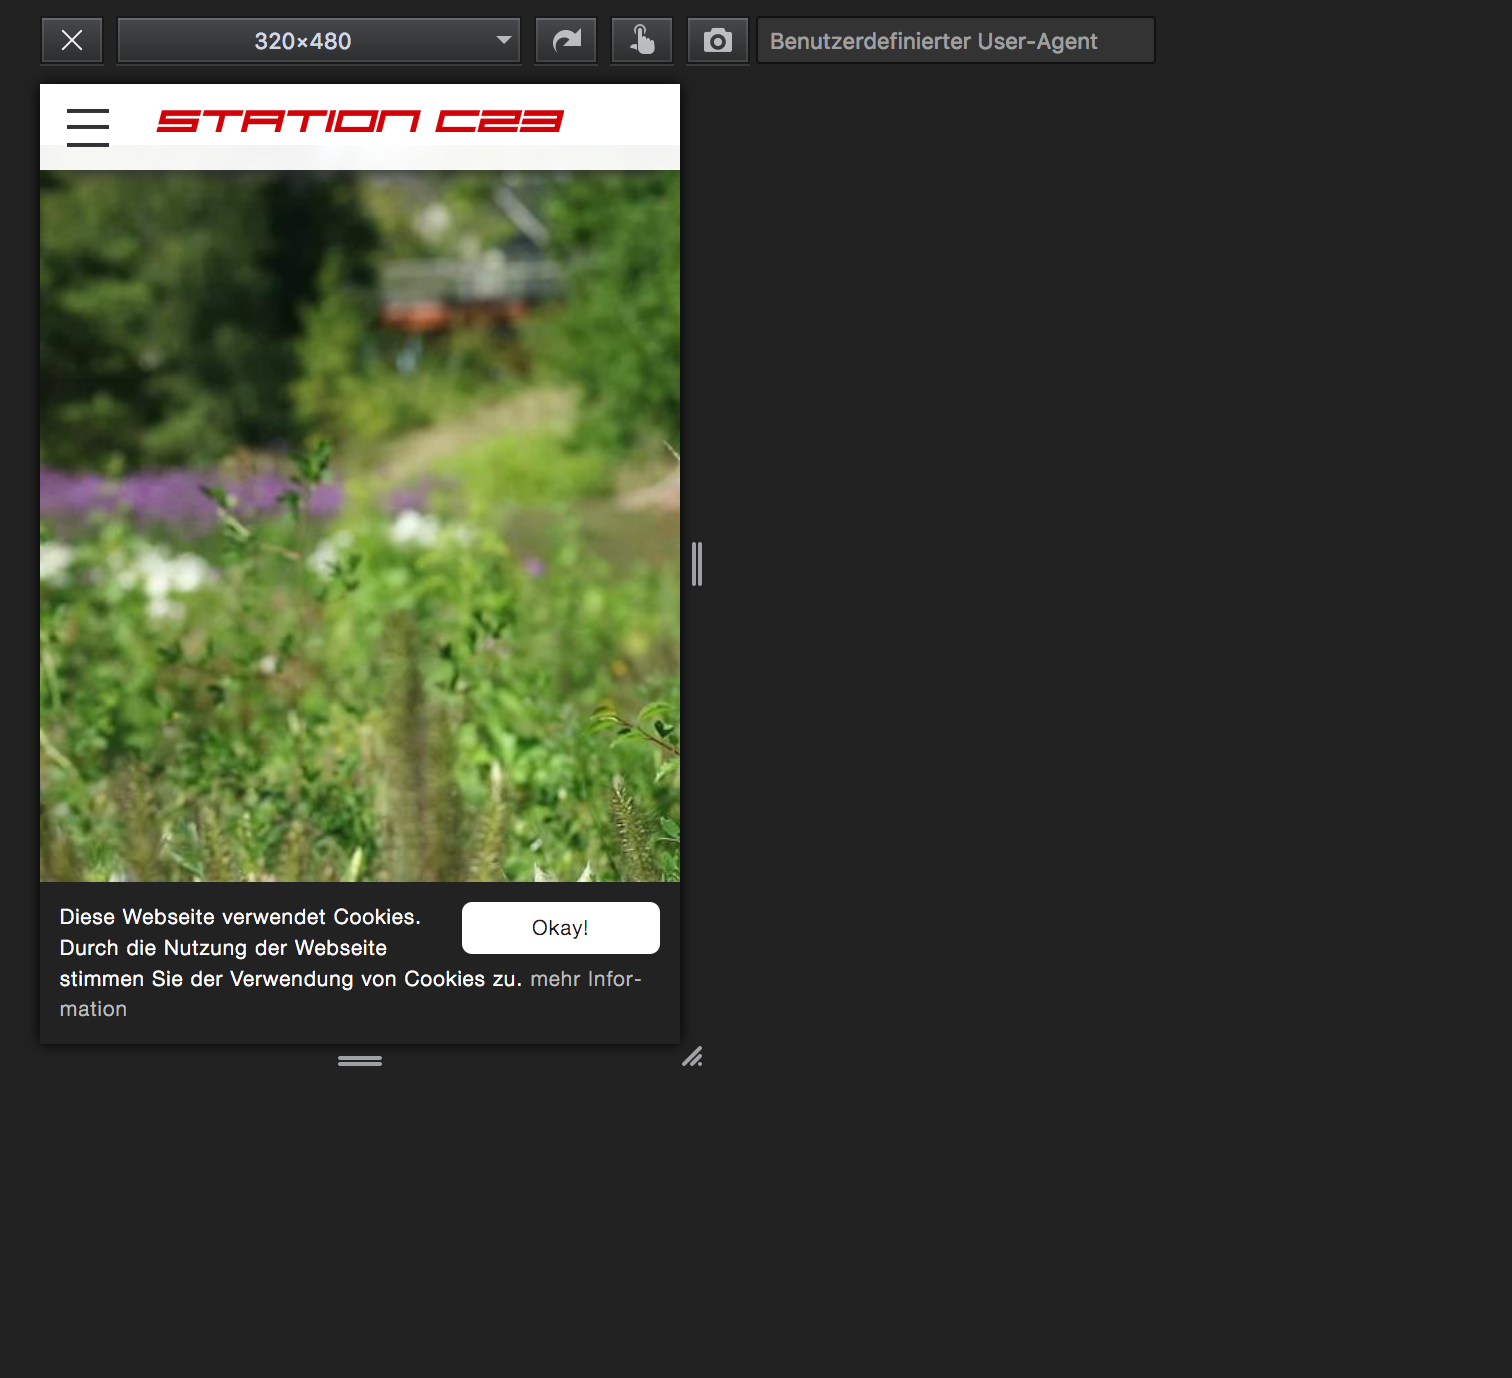Take a screenshot with the camera icon

click(x=718, y=41)
